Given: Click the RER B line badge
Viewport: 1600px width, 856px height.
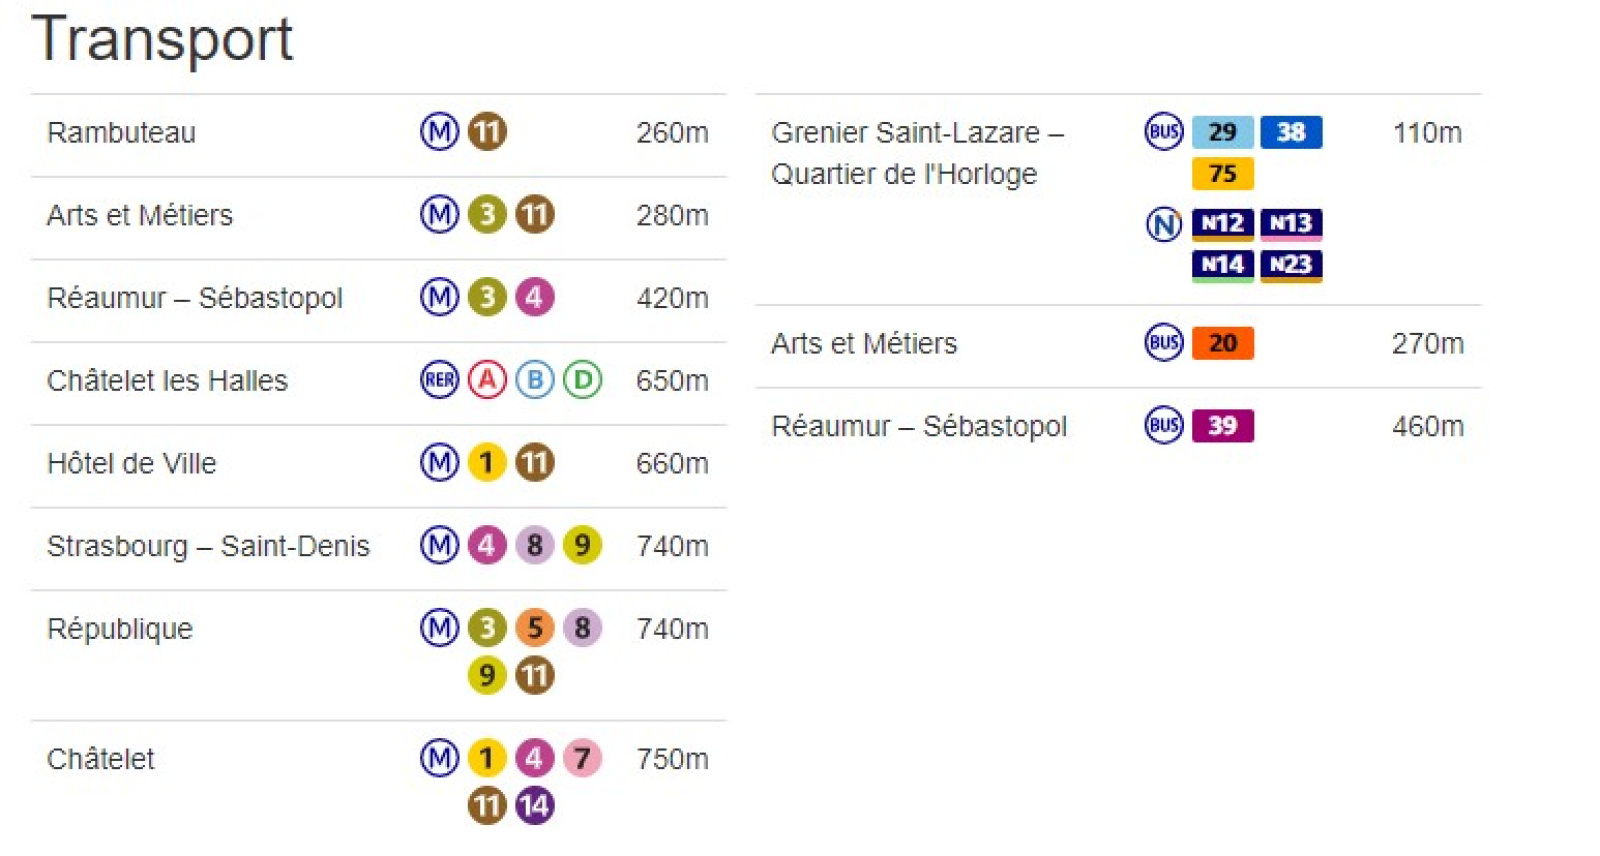Looking at the screenshot, I should [x=535, y=380].
